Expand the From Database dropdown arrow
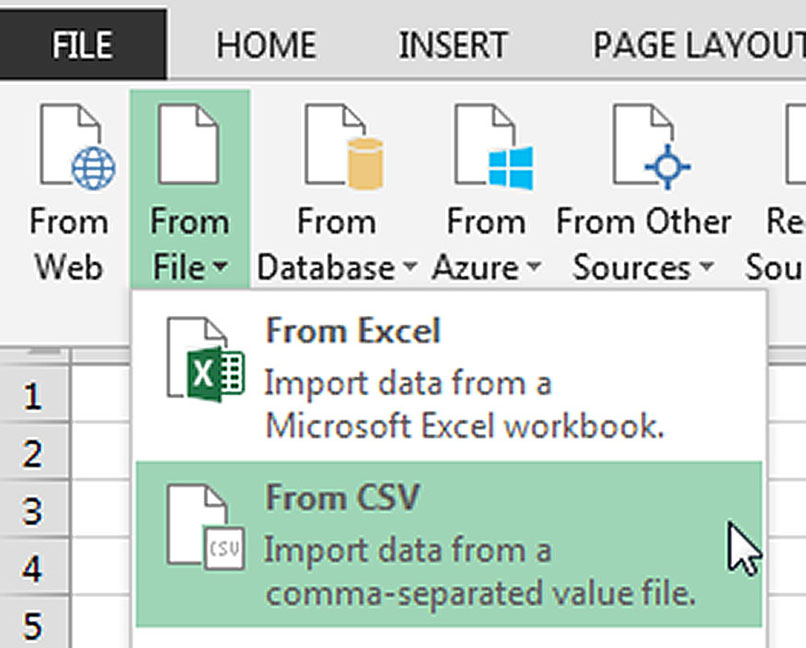The image size is (806, 648). 410,267
